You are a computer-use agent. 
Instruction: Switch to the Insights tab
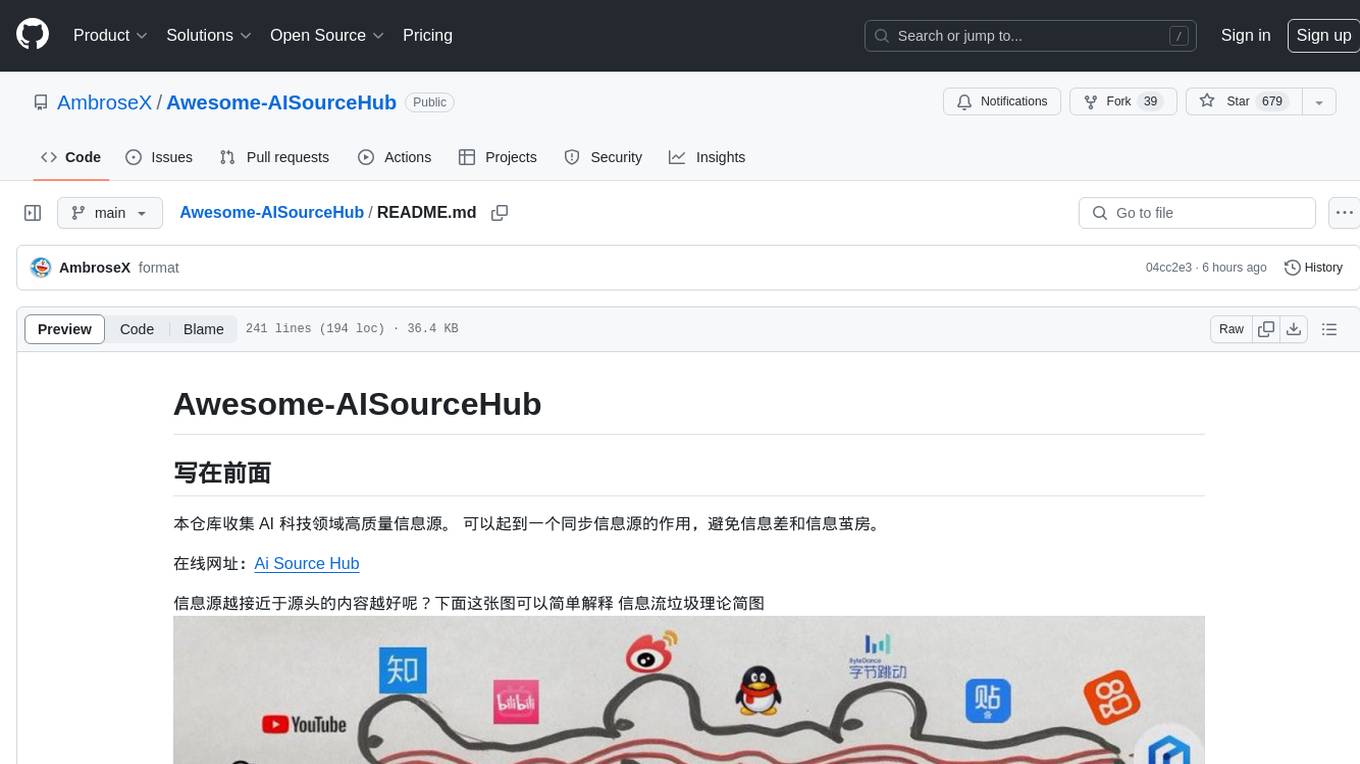click(707, 157)
